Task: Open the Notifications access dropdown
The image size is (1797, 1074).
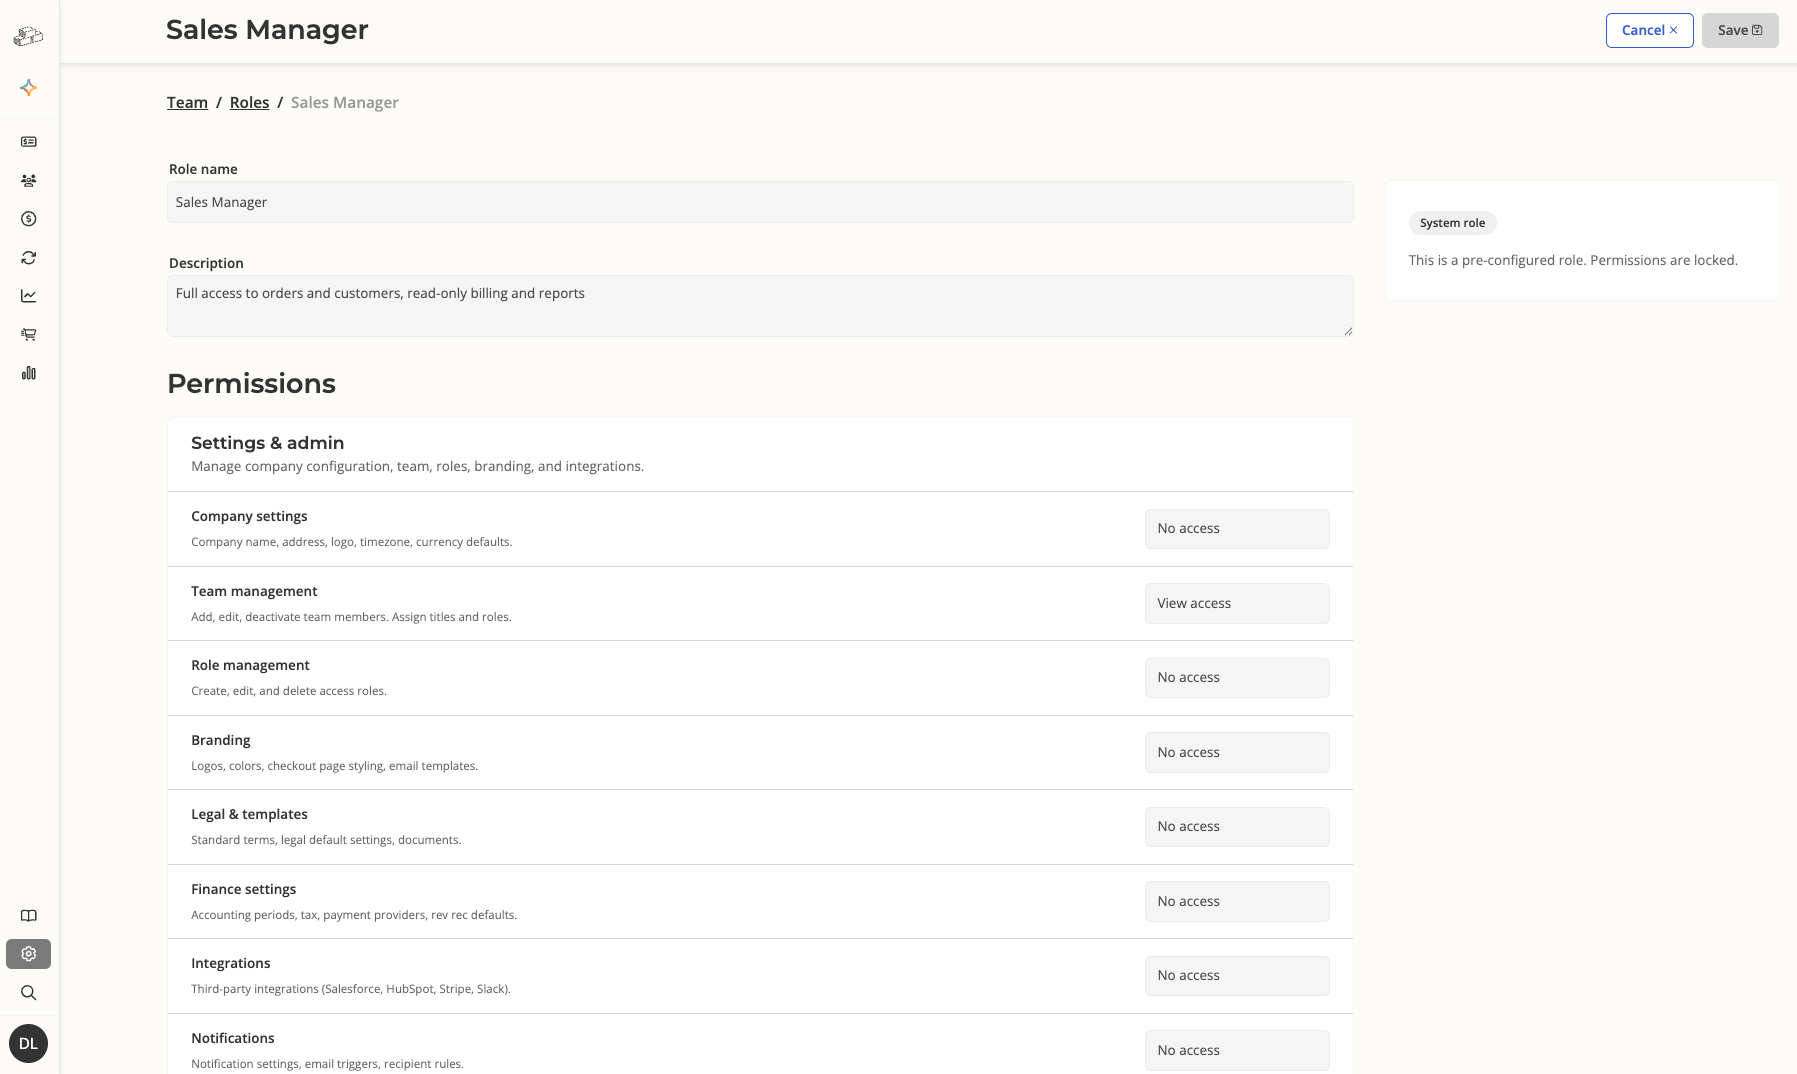Action: tap(1237, 1050)
